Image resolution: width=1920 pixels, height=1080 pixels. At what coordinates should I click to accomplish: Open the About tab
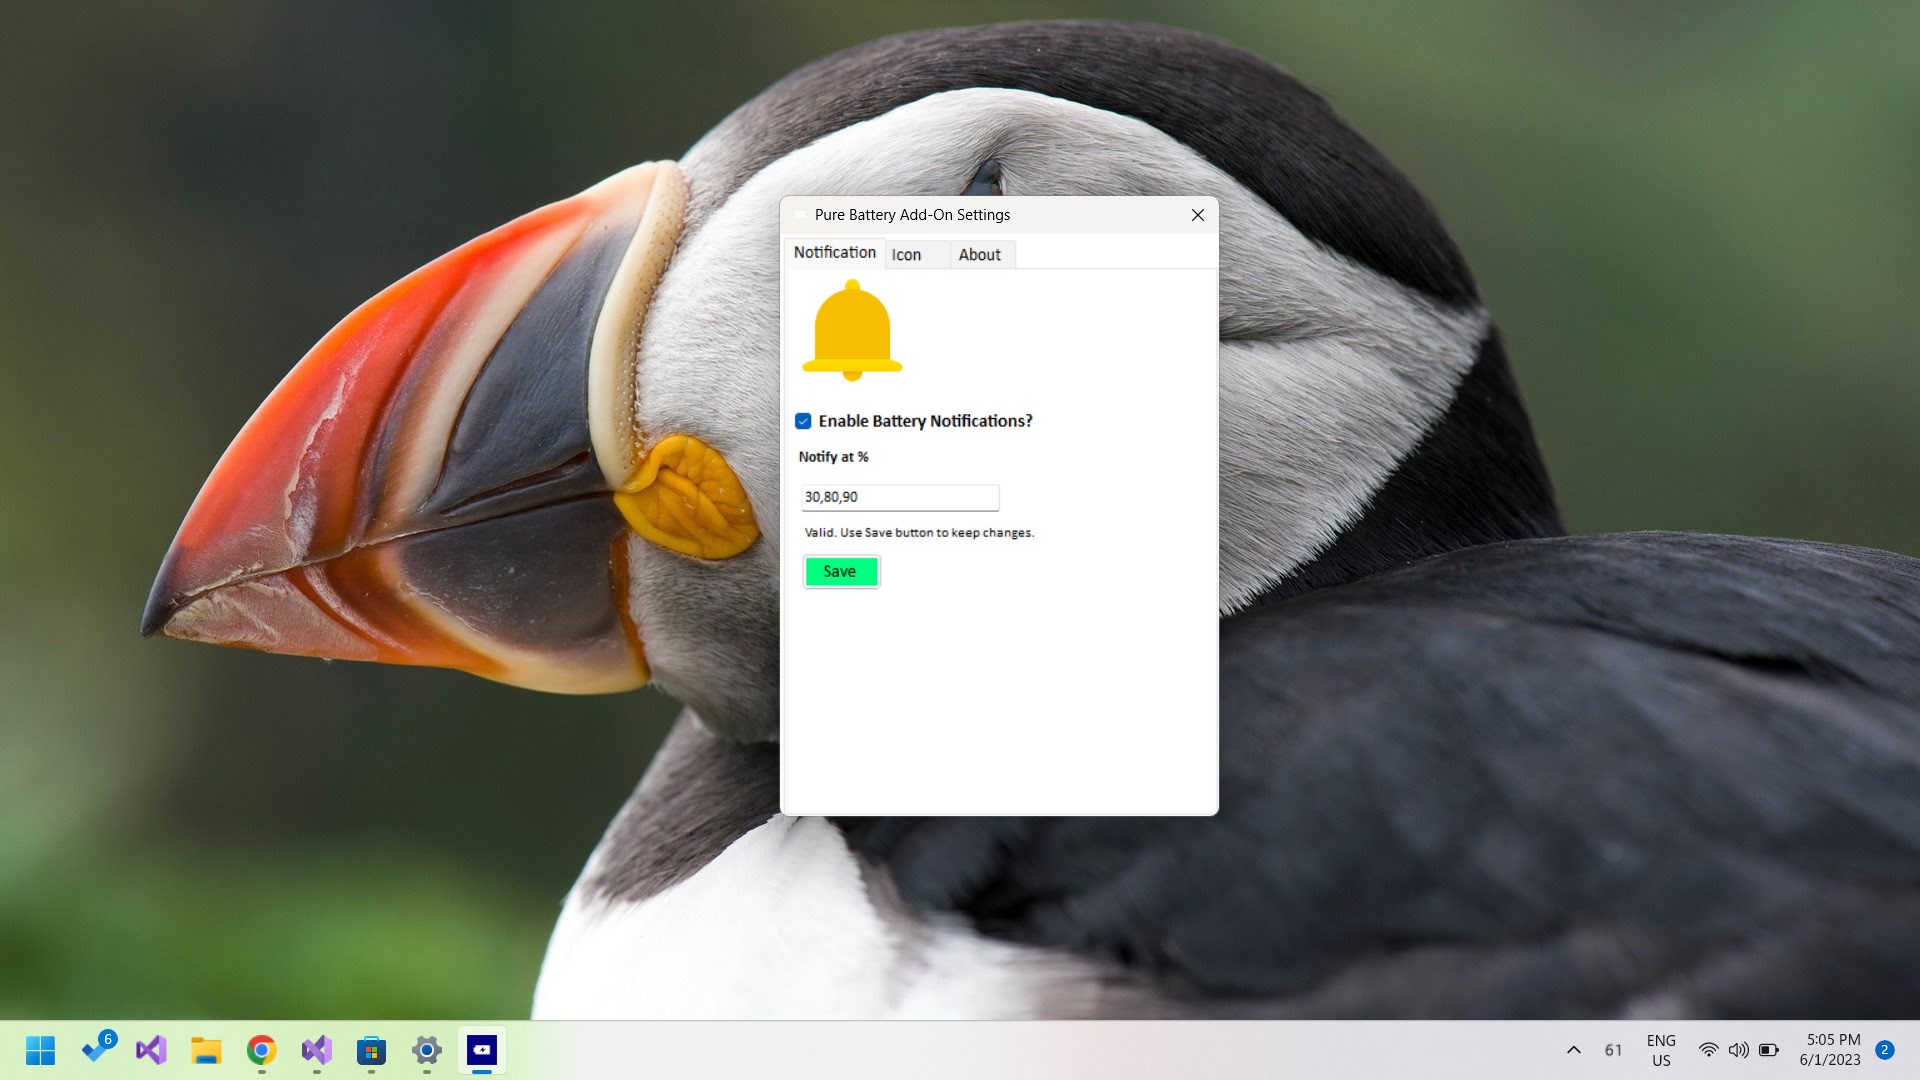979,255
